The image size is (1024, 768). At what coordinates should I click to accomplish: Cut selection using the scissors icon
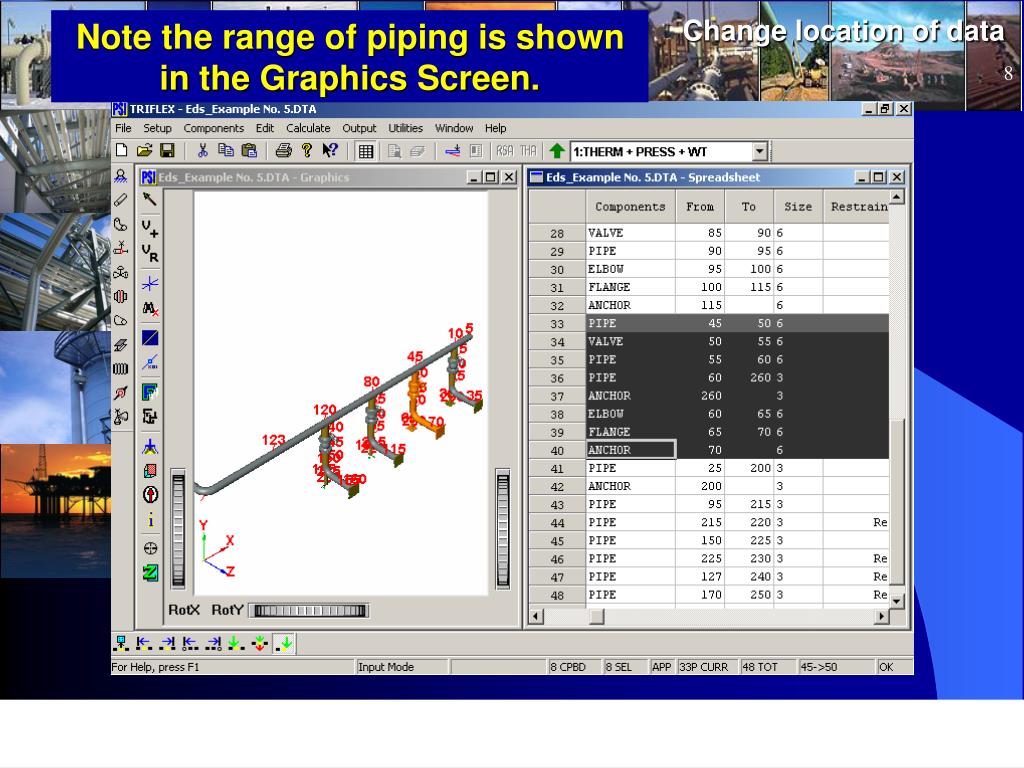(202, 151)
